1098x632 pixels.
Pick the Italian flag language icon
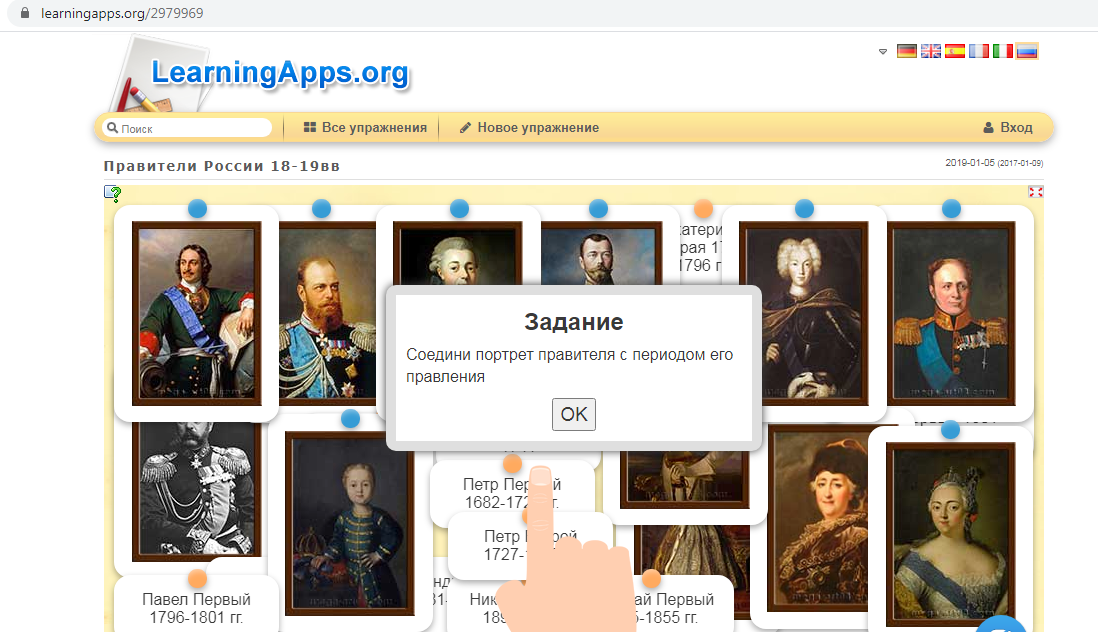[1003, 51]
